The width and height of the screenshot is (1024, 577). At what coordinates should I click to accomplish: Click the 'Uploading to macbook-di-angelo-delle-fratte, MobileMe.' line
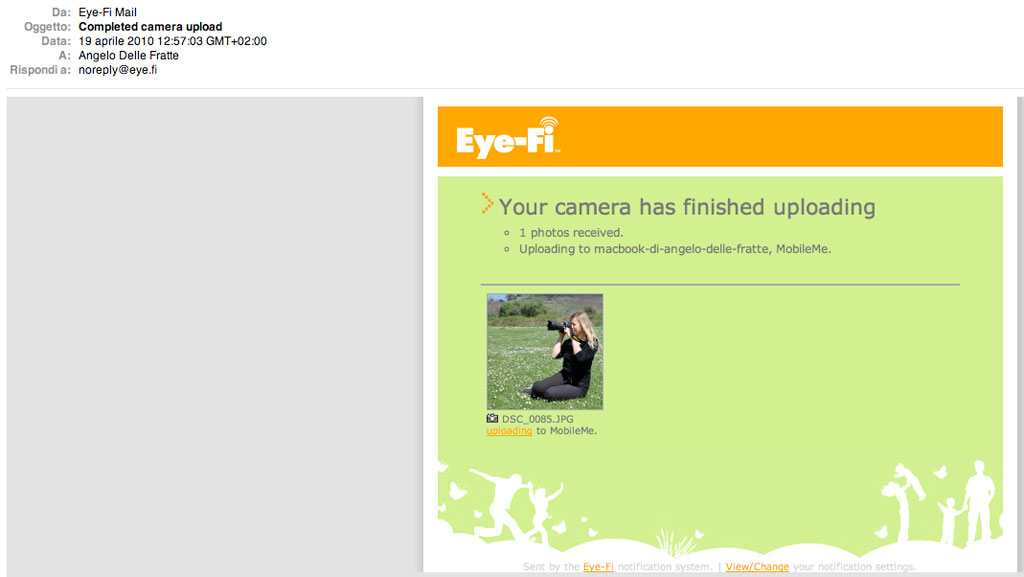pyautogui.click(x=675, y=249)
